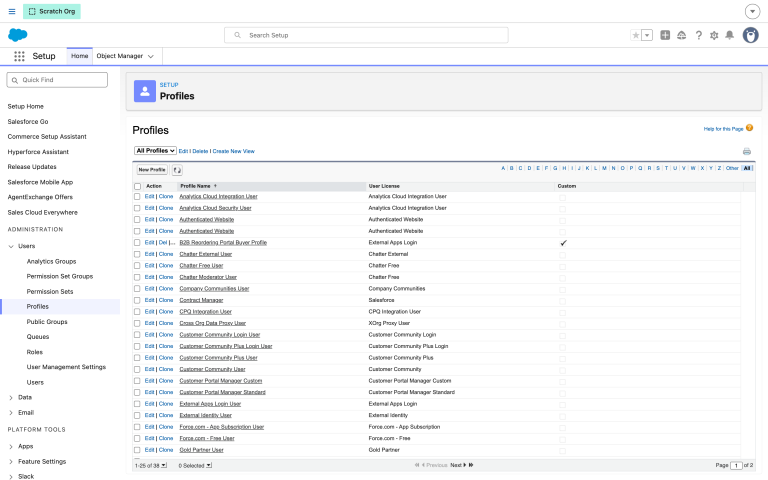This screenshot has height=480, width=768.
Task: Open the Chatter External User profile
Action: pyautogui.click(x=206, y=254)
